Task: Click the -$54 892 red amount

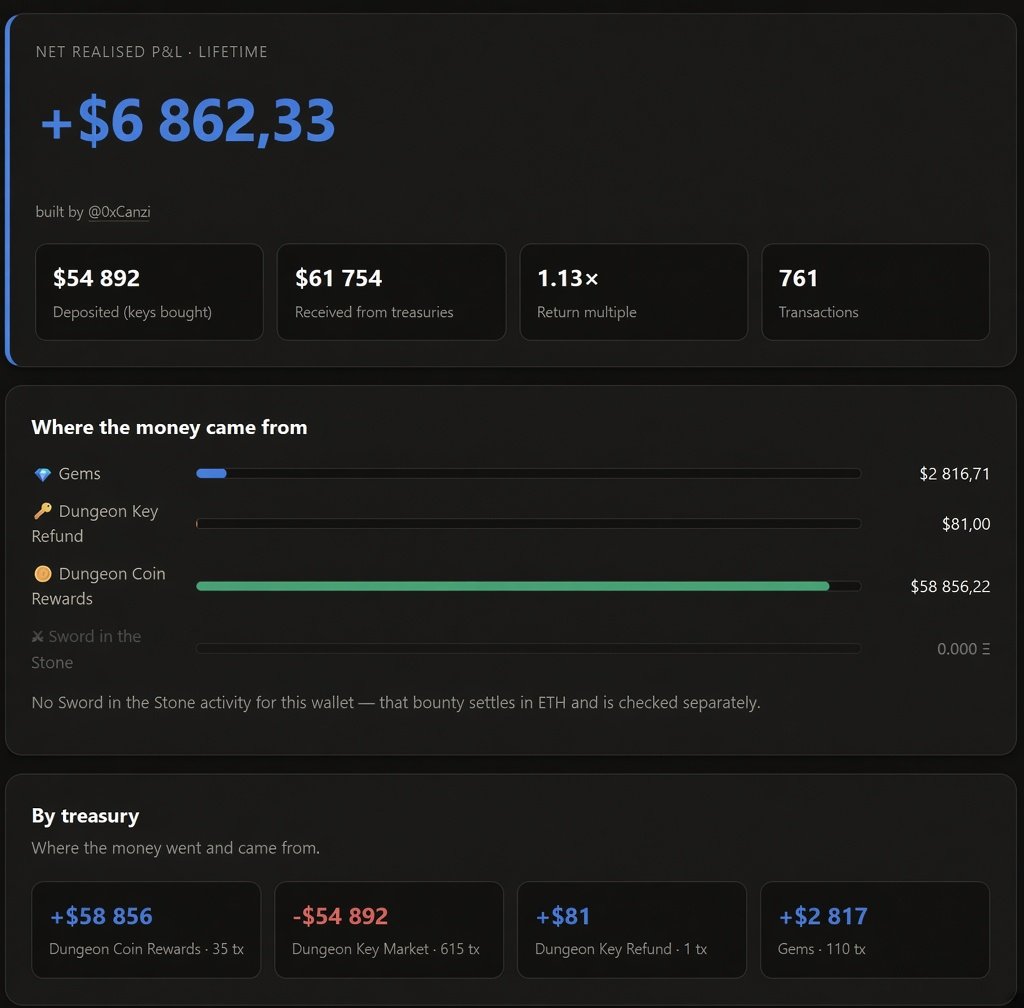Action: pos(340,916)
